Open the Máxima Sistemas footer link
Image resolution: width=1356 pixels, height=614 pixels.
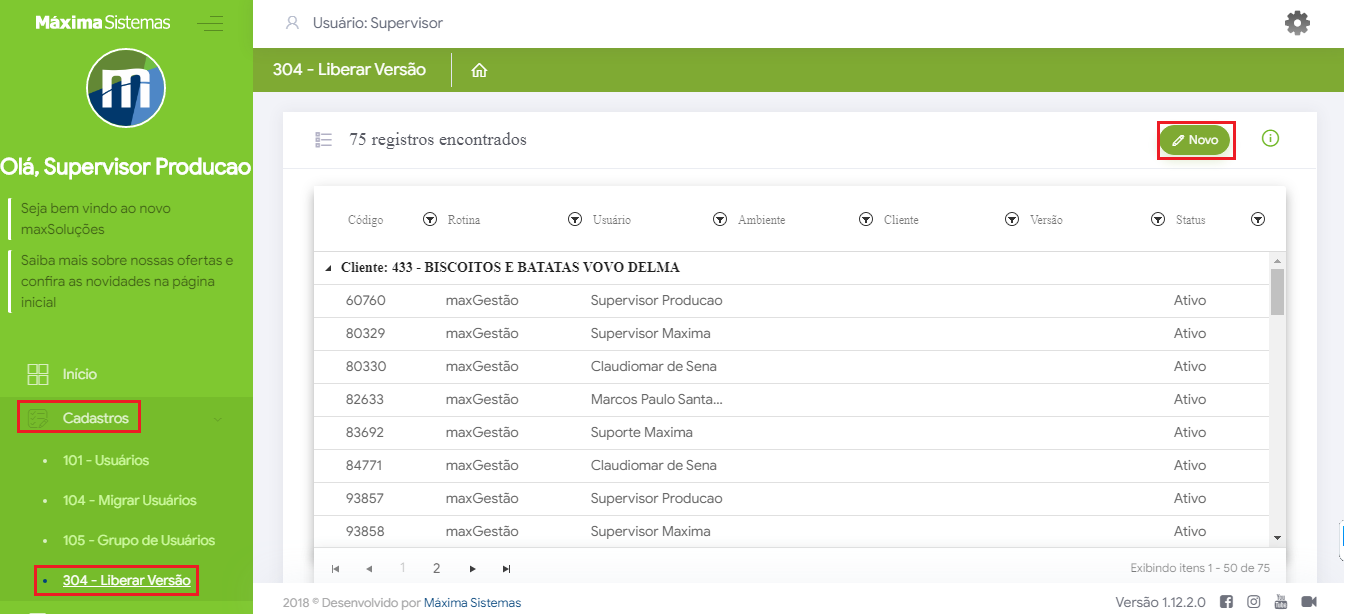point(472,603)
